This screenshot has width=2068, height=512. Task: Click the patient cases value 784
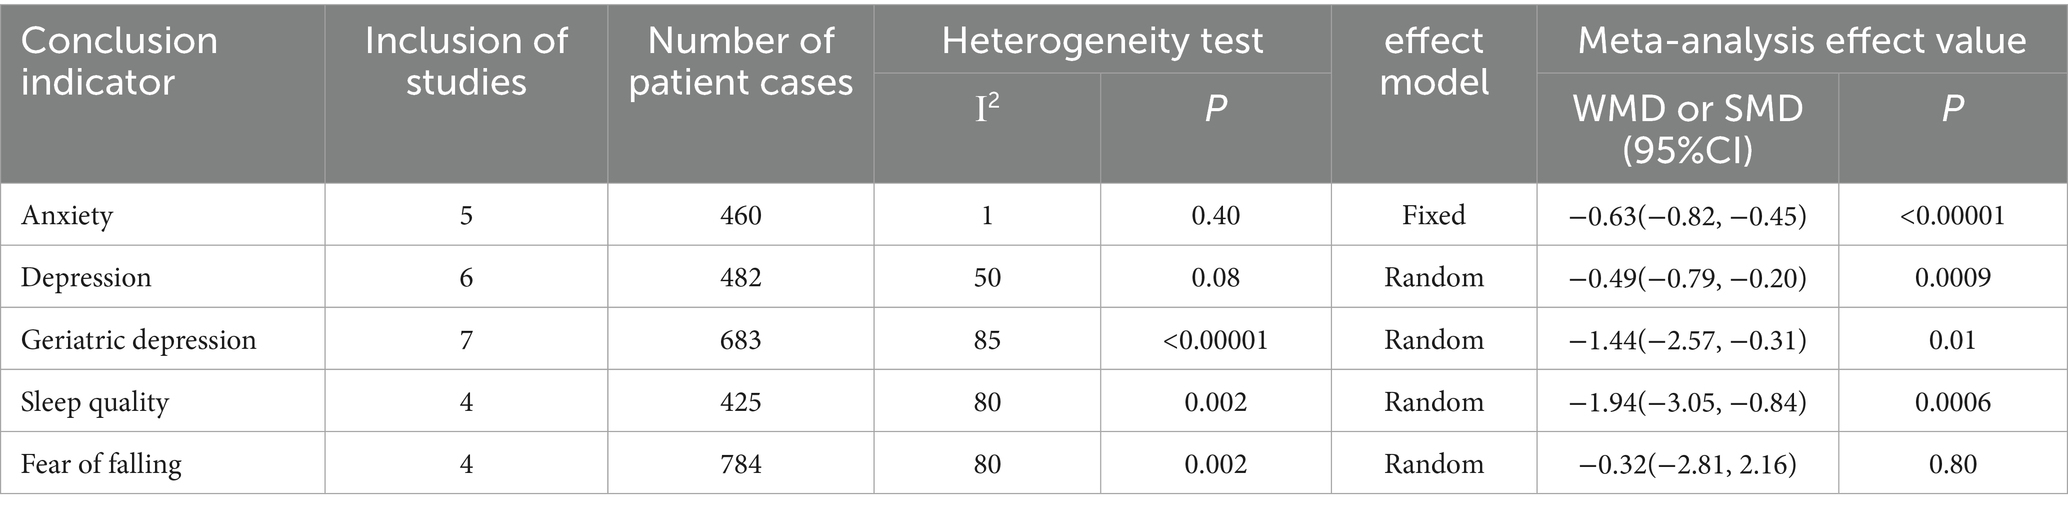740,464
